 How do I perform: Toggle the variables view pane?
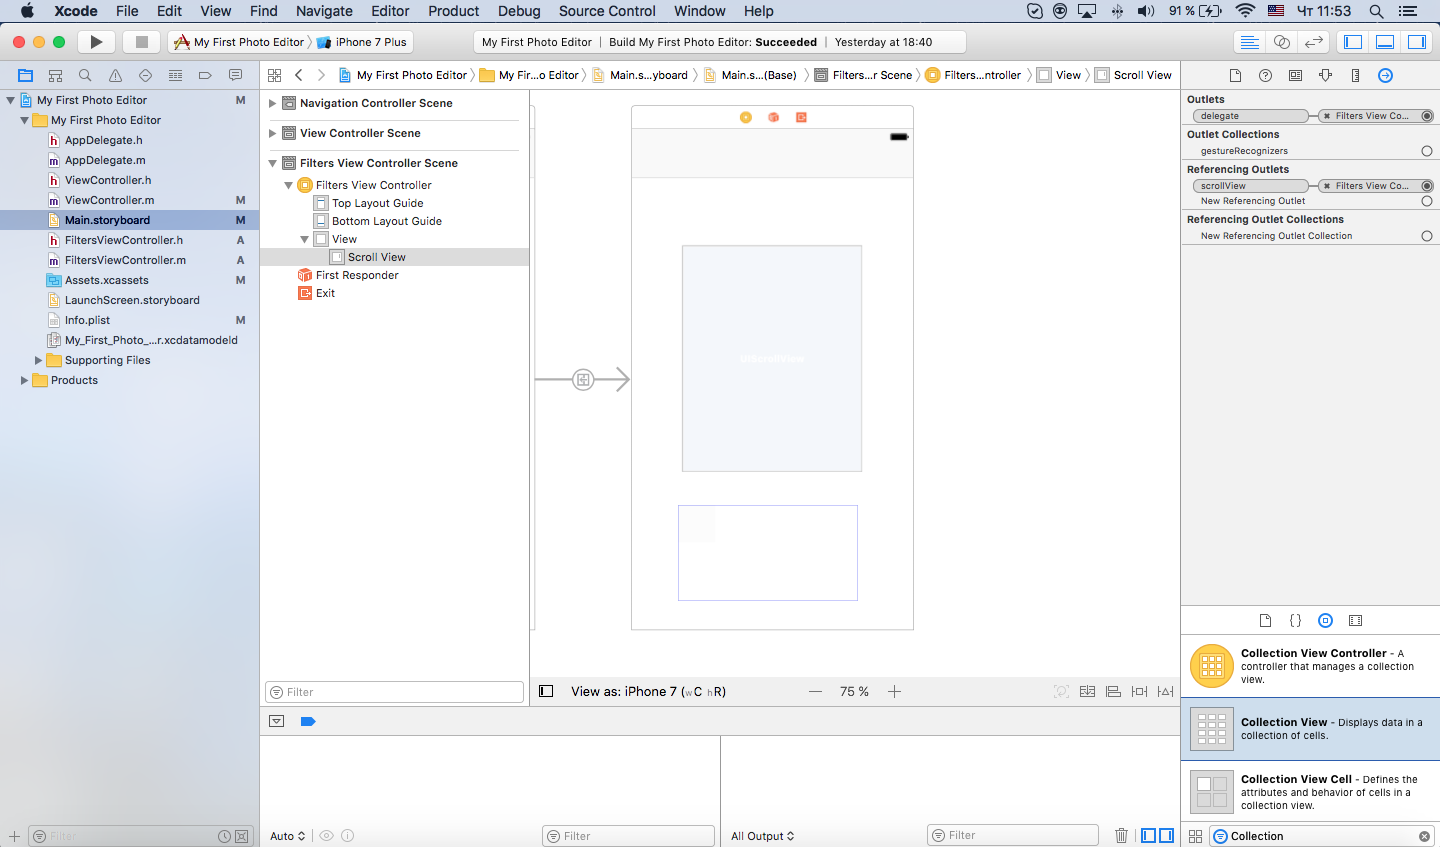tap(1148, 835)
